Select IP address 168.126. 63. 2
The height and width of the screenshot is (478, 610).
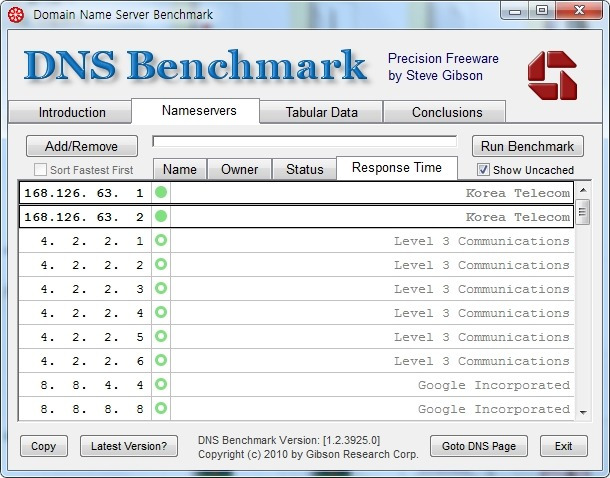click(x=84, y=217)
